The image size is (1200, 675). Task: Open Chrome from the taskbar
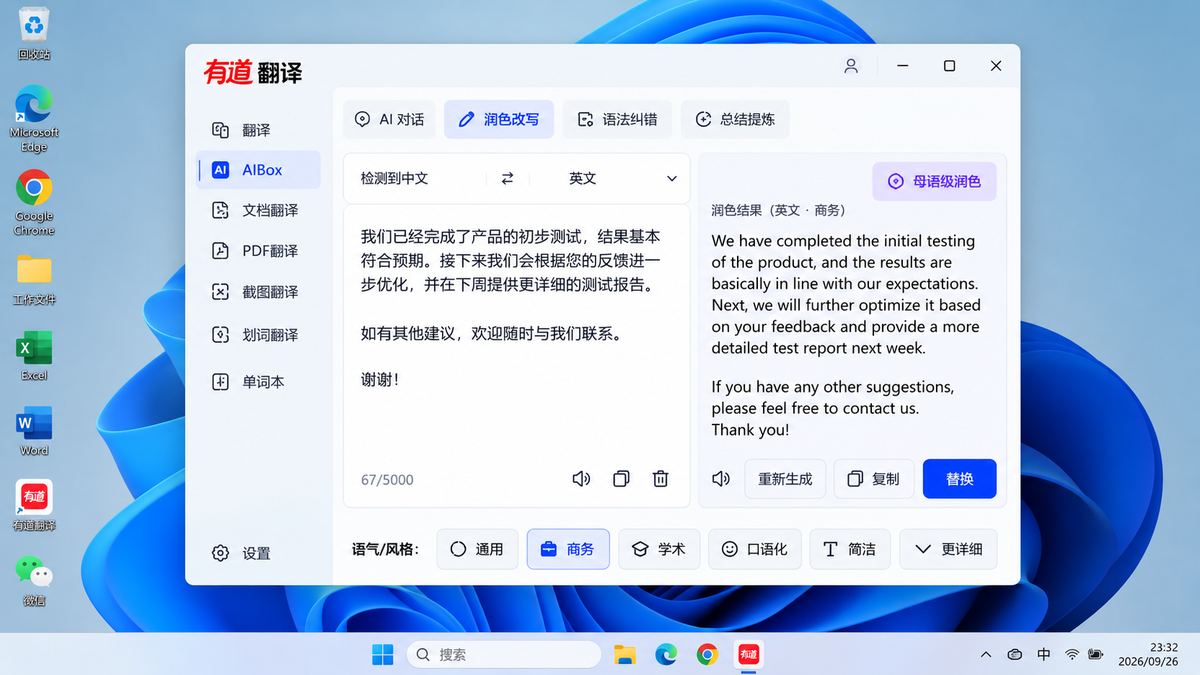tap(707, 655)
